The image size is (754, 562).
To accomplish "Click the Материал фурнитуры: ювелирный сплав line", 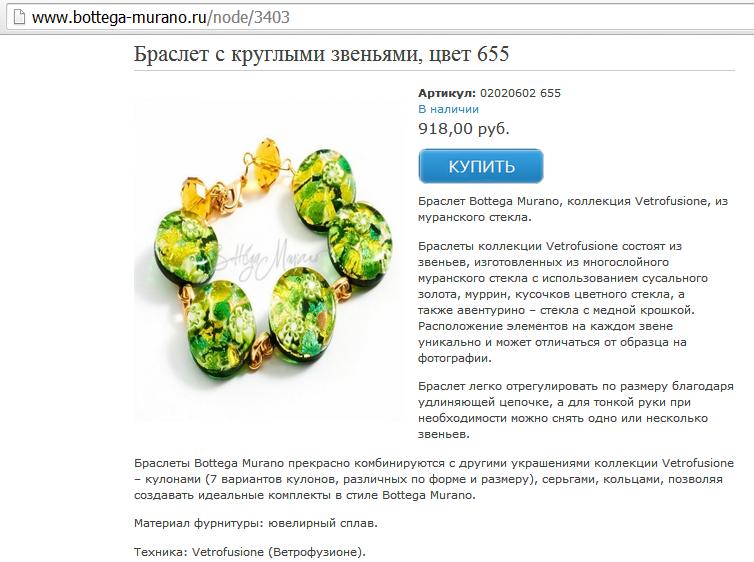I will point(256,523).
